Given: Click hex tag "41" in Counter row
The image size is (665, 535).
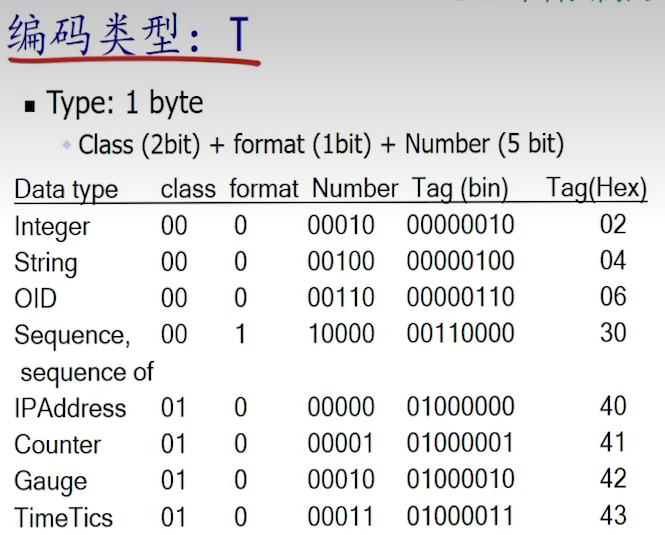Looking at the screenshot, I should point(613,443).
